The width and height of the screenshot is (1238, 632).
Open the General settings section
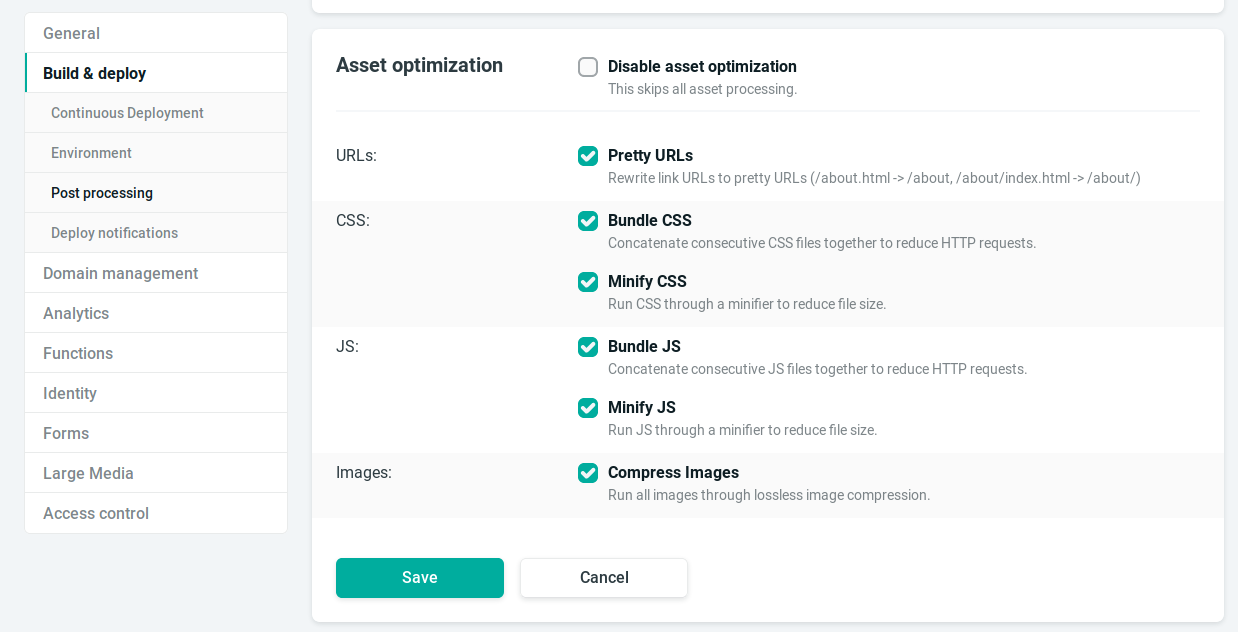(x=71, y=33)
